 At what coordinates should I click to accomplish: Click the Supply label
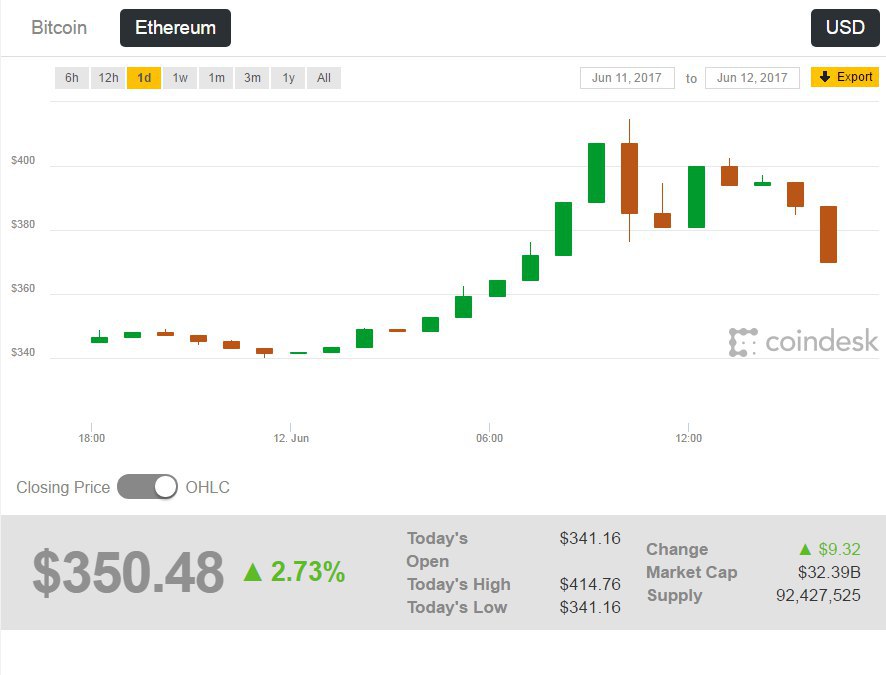674,595
